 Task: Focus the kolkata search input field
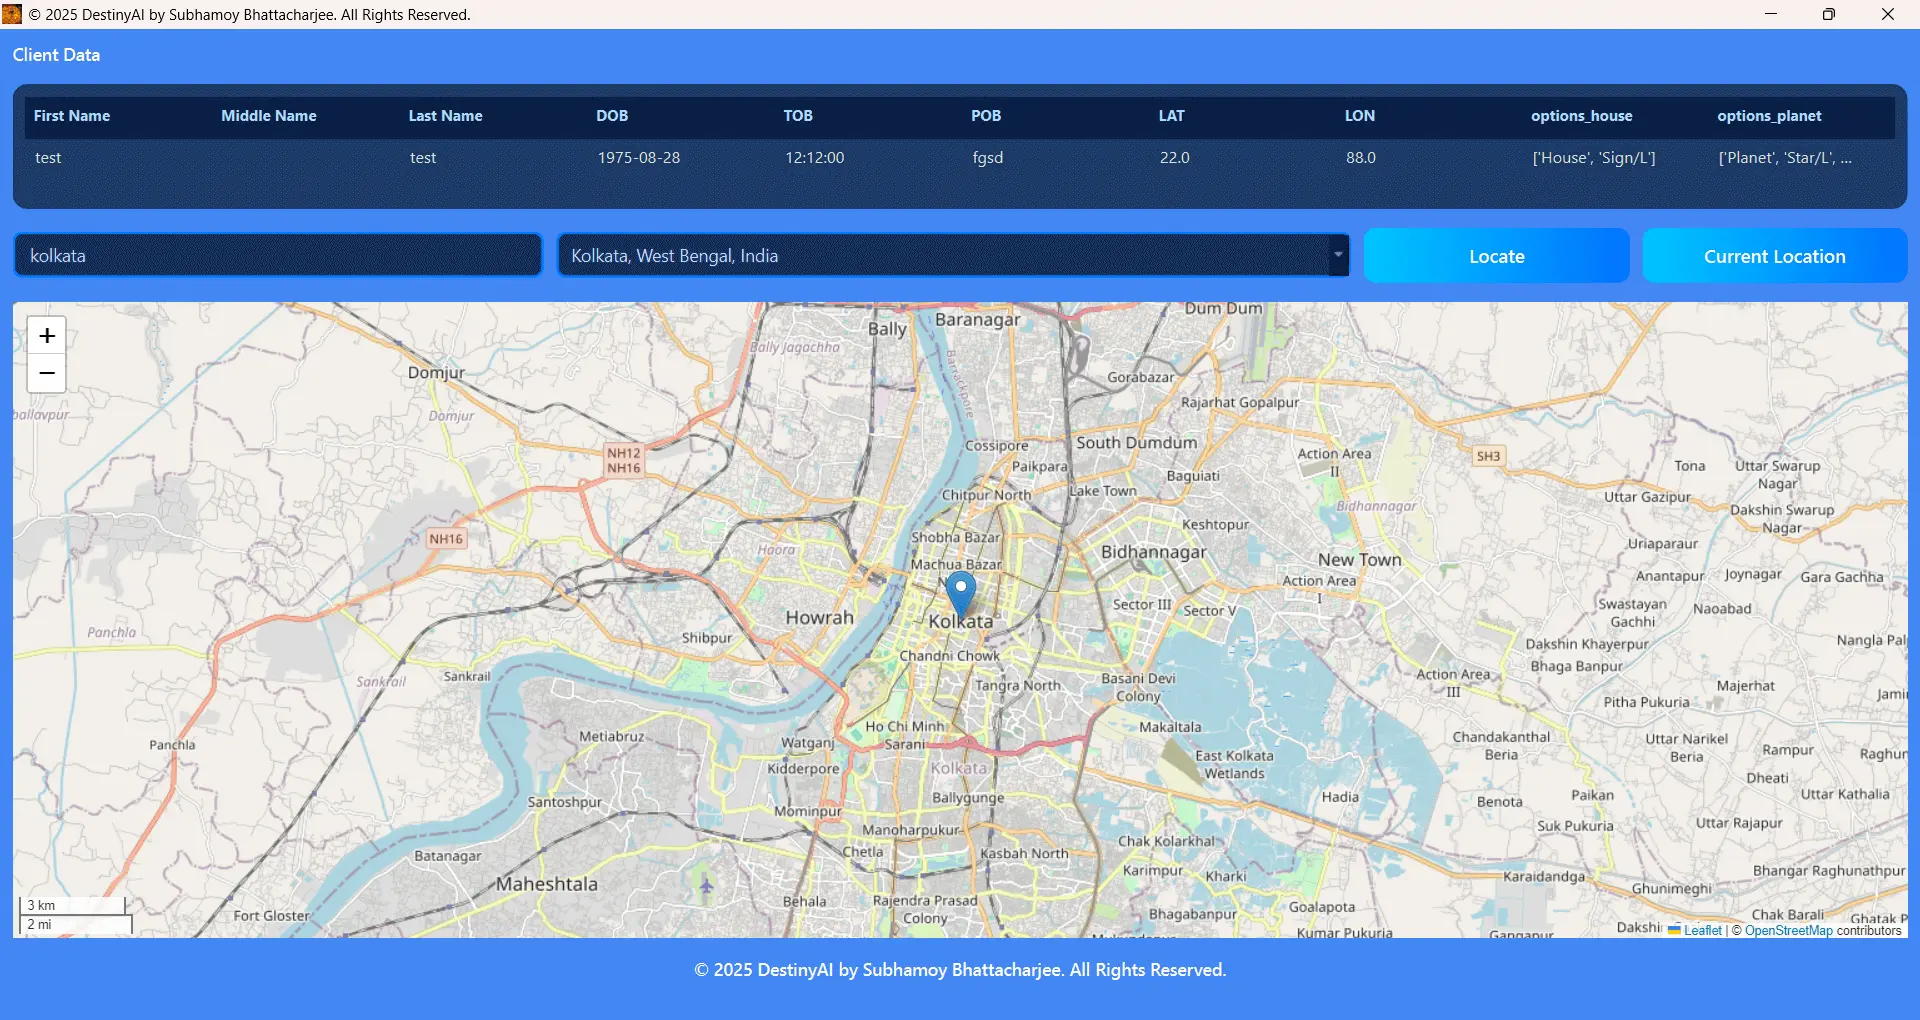point(278,256)
